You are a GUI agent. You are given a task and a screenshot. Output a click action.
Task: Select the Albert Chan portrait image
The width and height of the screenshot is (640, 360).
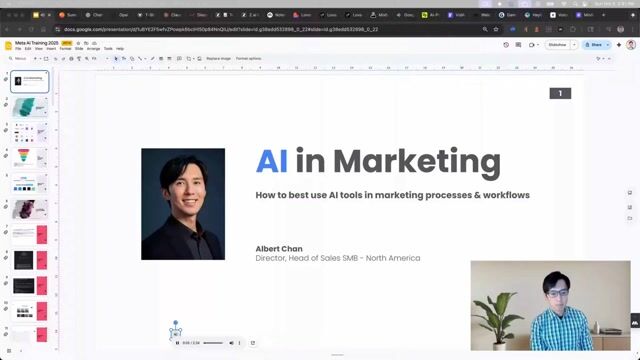click(183, 204)
